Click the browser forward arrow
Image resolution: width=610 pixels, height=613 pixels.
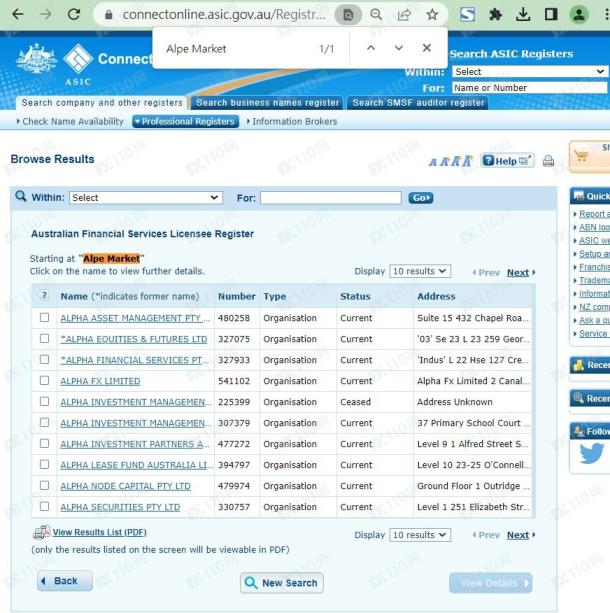[x=46, y=15]
